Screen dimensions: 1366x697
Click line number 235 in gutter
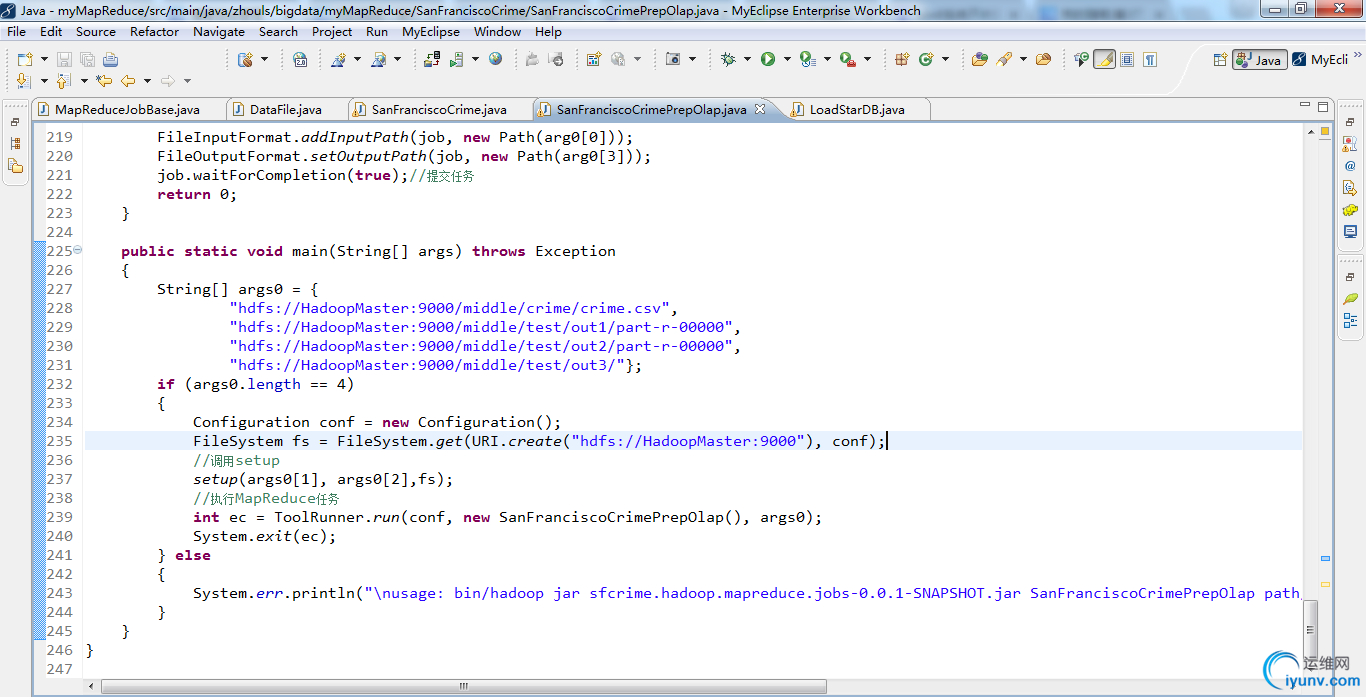(60, 441)
